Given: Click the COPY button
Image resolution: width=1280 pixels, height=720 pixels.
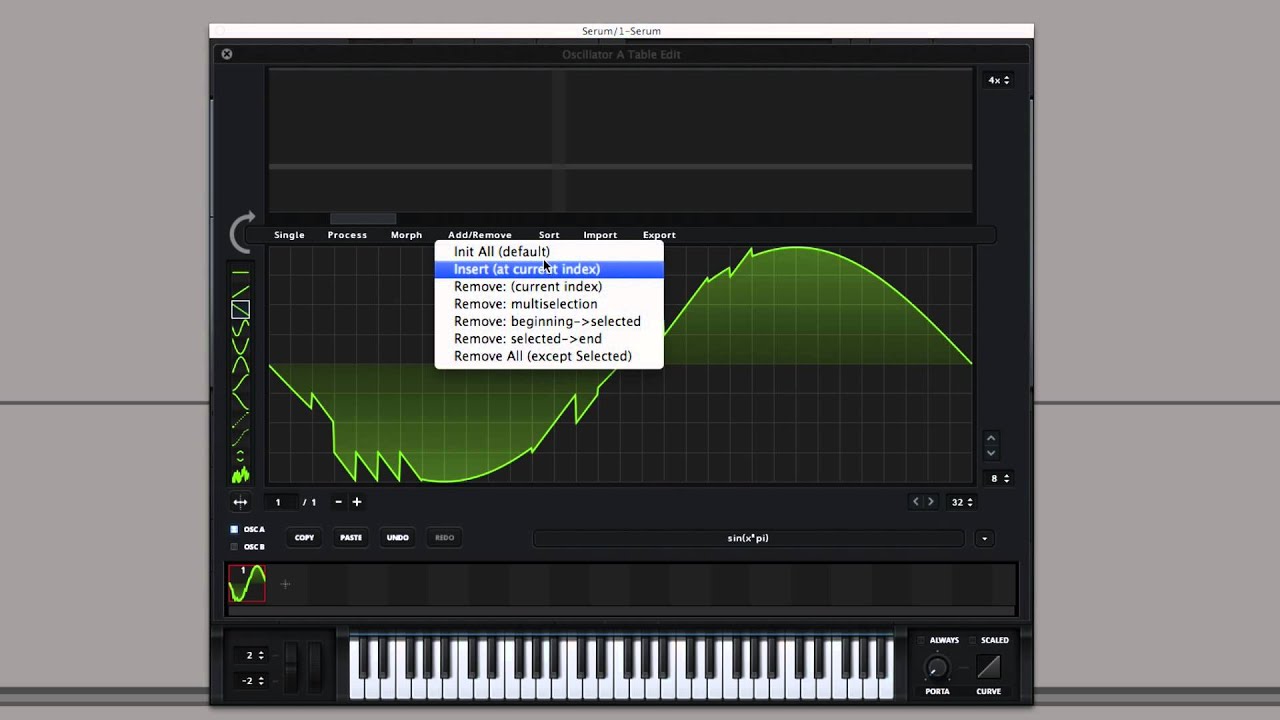Looking at the screenshot, I should 304,538.
